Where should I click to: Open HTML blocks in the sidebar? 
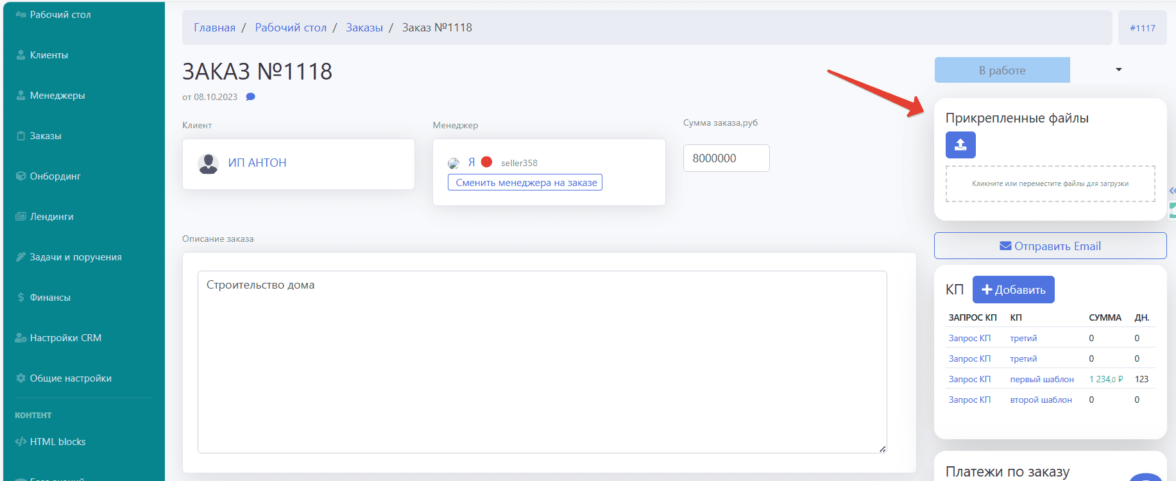click(x=58, y=441)
